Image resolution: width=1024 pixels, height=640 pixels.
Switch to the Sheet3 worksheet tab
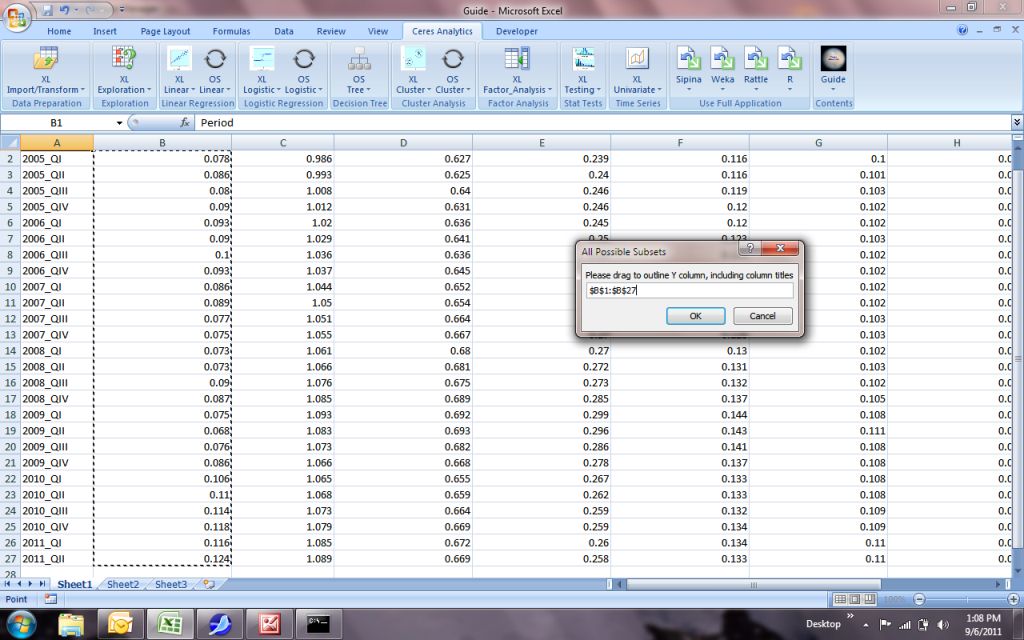coord(170,584)
